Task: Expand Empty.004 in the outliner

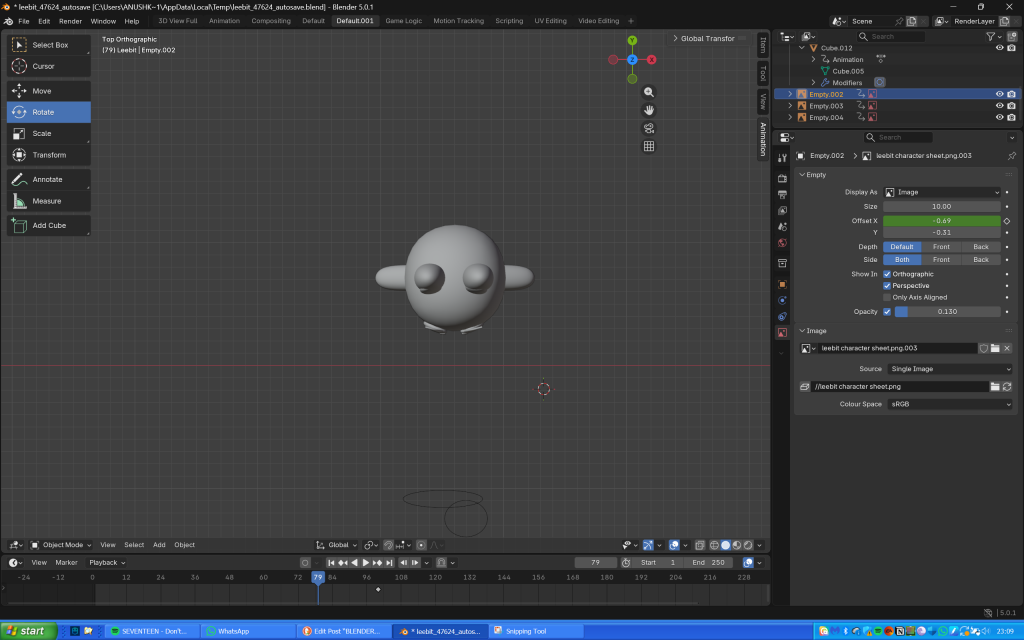Action: click(790, 117)
